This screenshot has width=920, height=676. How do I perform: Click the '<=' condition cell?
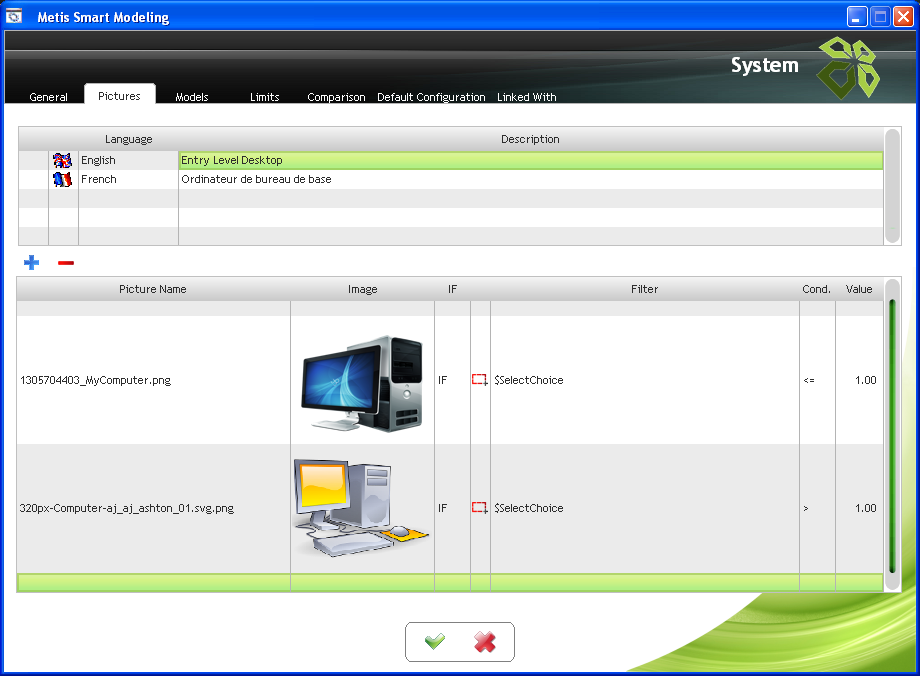pos(817,380)
